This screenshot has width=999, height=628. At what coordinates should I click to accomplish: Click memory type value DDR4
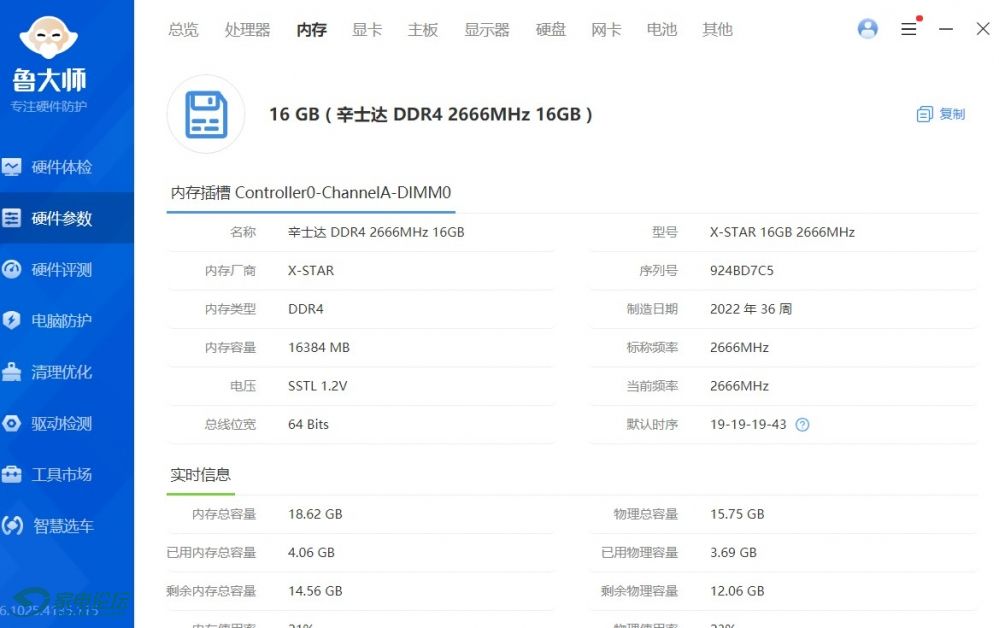tap(306, 309)
